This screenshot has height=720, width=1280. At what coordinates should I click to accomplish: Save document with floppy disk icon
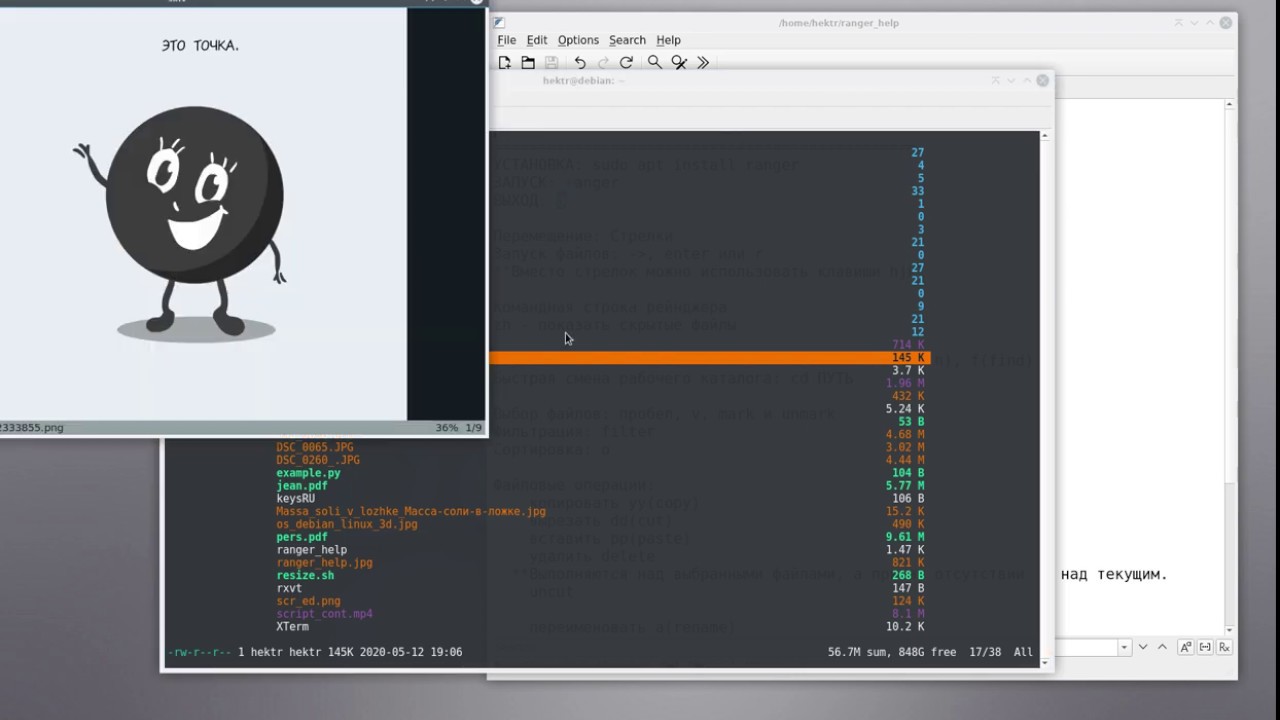coord(551,62)
